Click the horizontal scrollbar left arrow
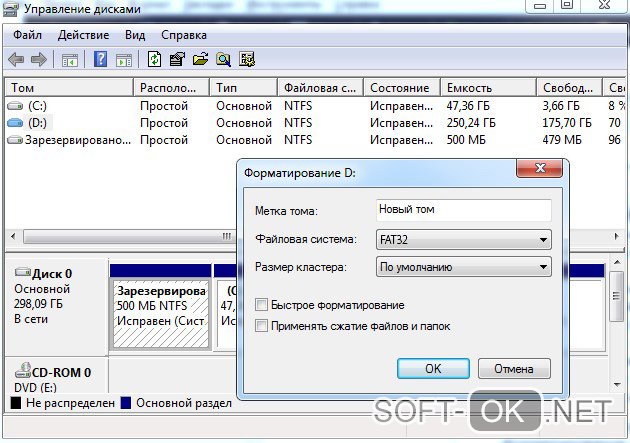The width and height of the screenshot is (630, 443). tap(13, 237)
